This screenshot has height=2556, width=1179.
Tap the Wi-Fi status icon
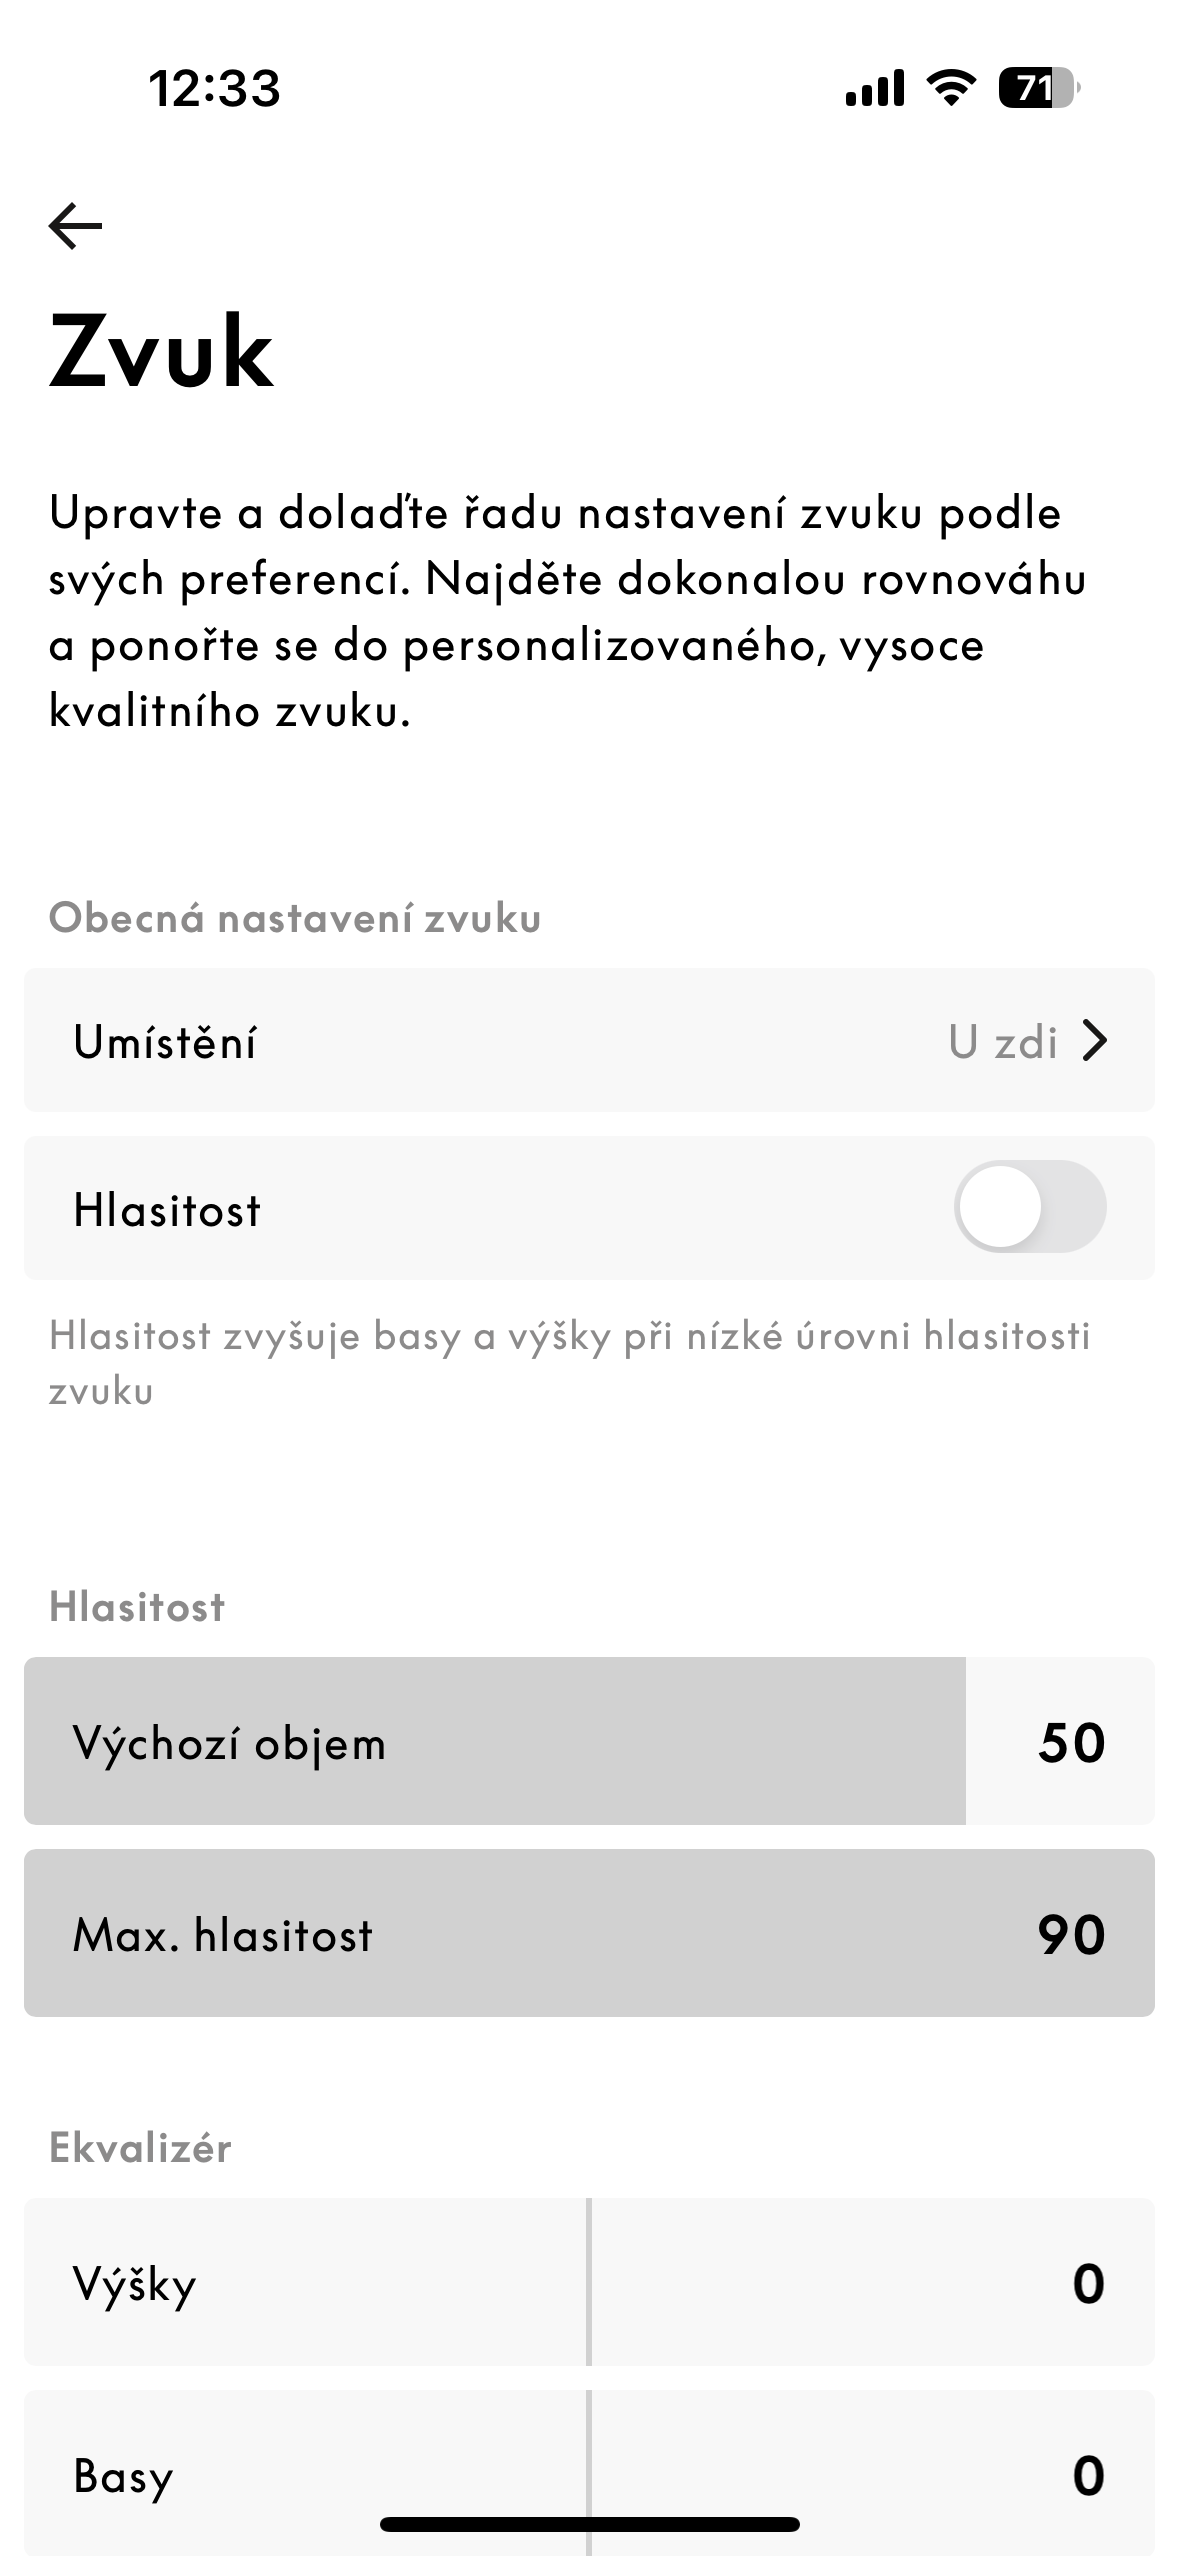951,88
